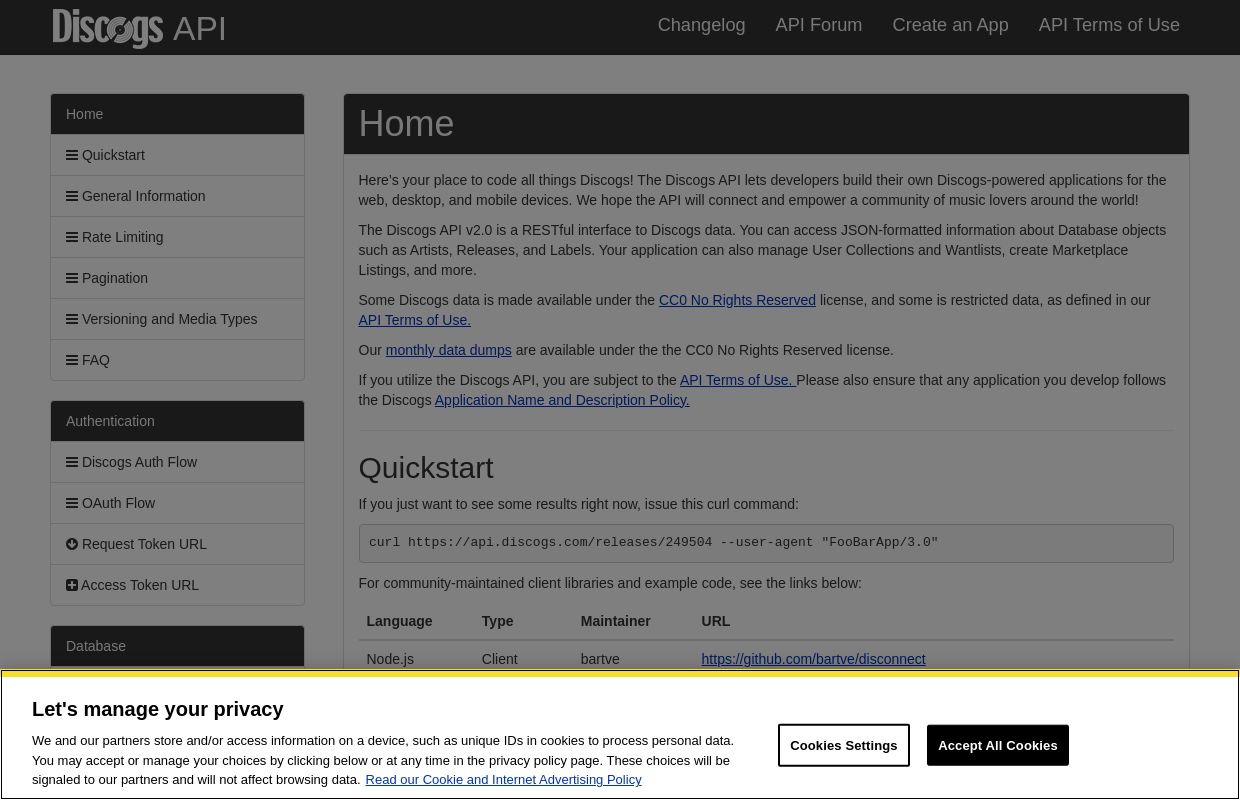Open the Access Token URL entry
The width and height of the screenshot is (1240, 800).
coord(178,585)
